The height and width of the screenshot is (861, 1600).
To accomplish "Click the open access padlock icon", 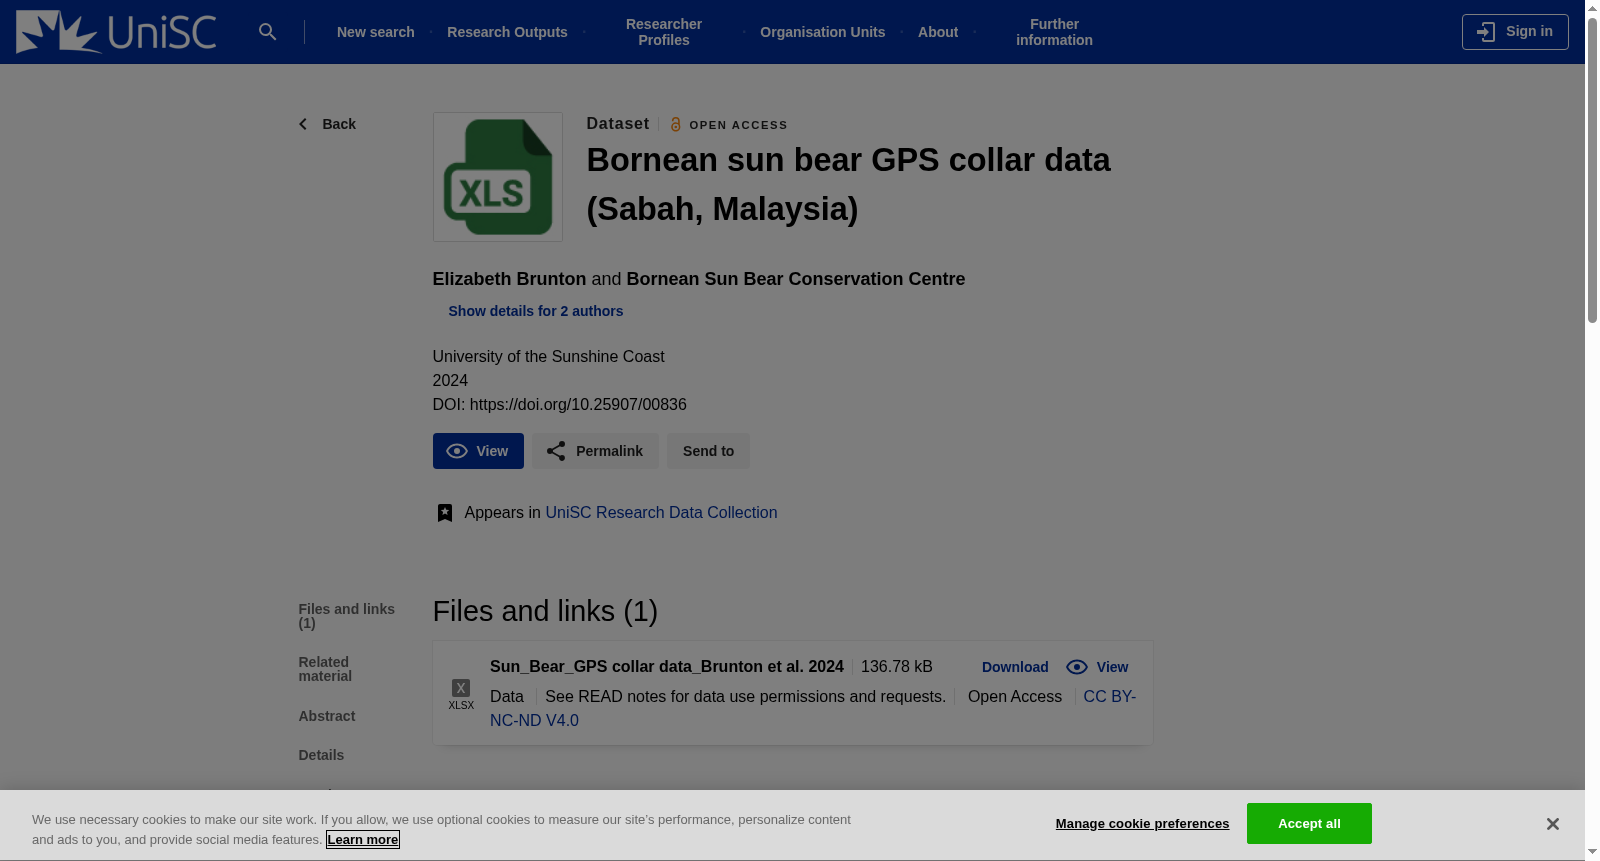I will (x=676, y=125).
